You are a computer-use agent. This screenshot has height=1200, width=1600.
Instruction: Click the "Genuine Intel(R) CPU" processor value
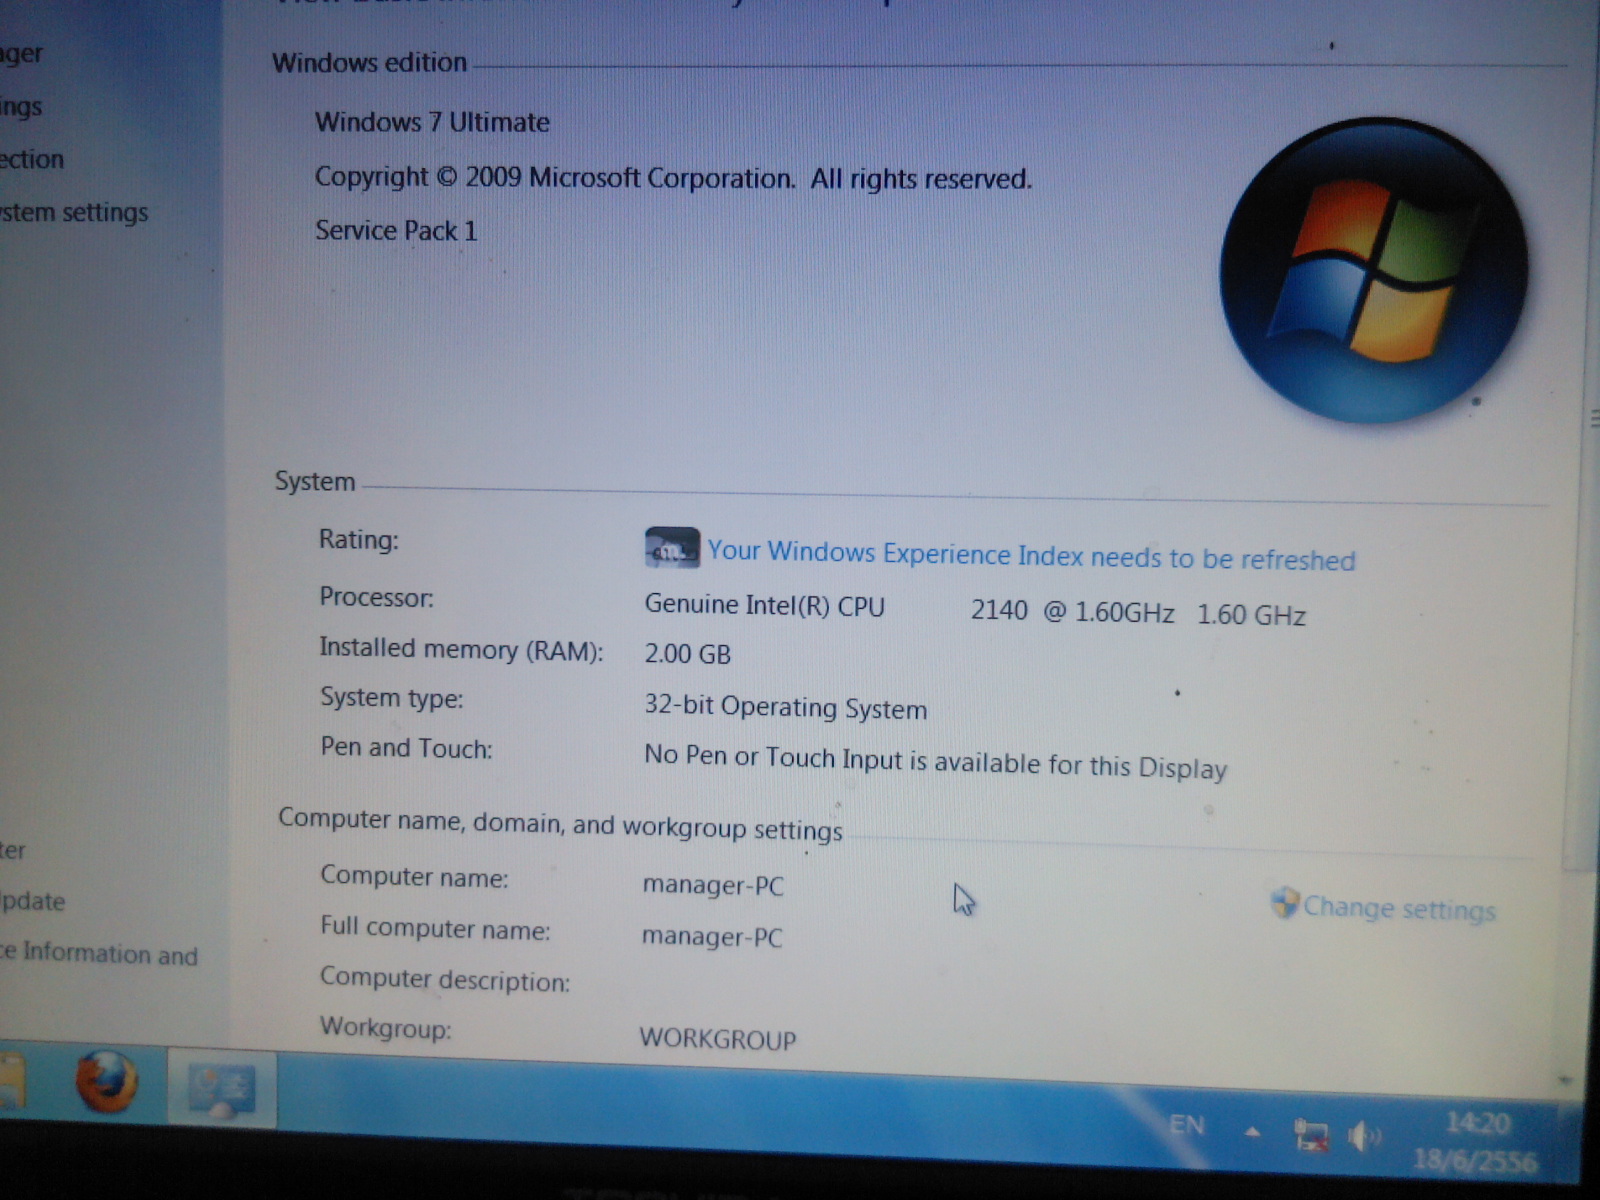(x=765, y=606)
